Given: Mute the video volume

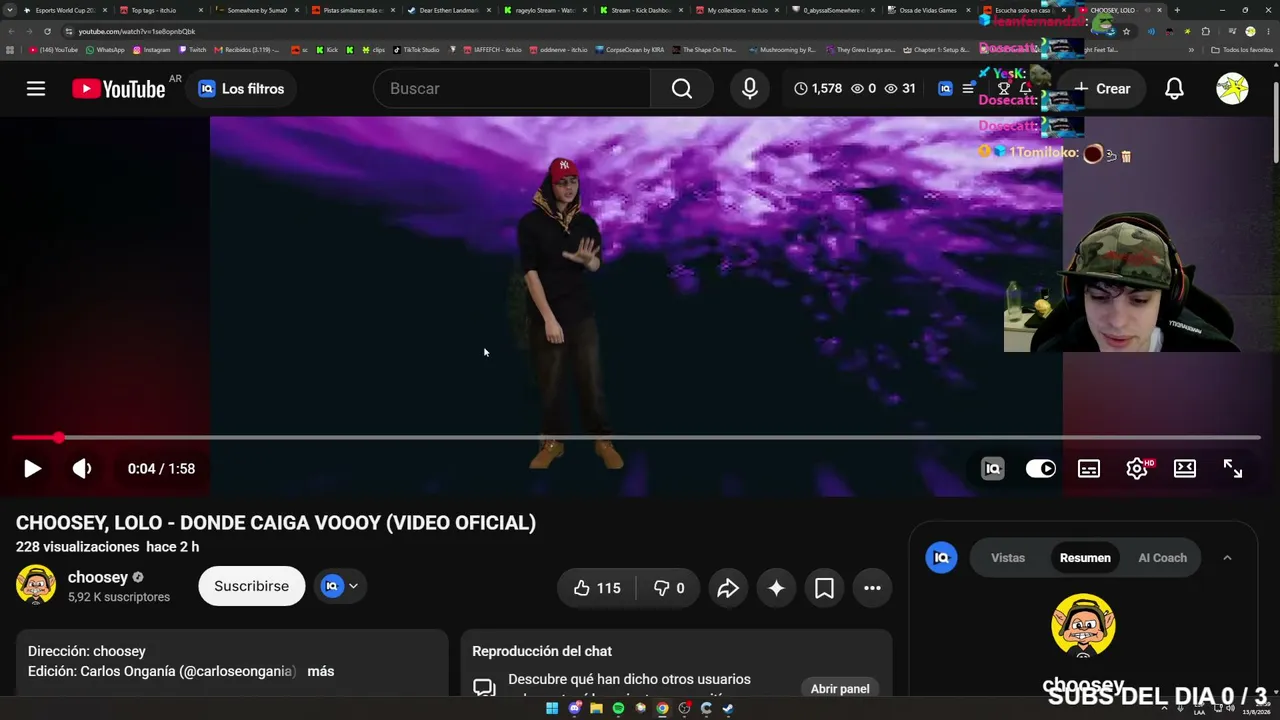Looking at the screenshot, I should (82, 468).
